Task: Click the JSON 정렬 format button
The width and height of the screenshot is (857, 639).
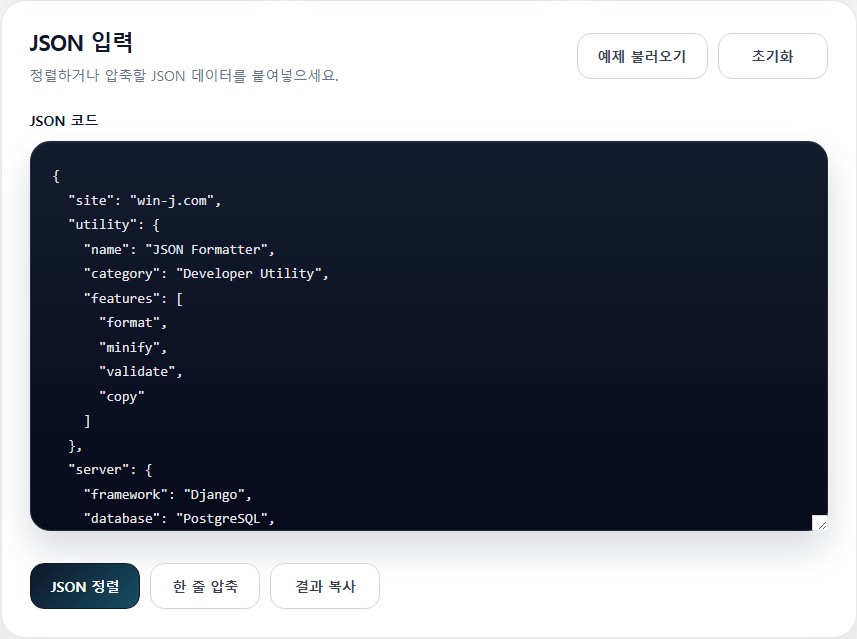Action: click(85, 586)
